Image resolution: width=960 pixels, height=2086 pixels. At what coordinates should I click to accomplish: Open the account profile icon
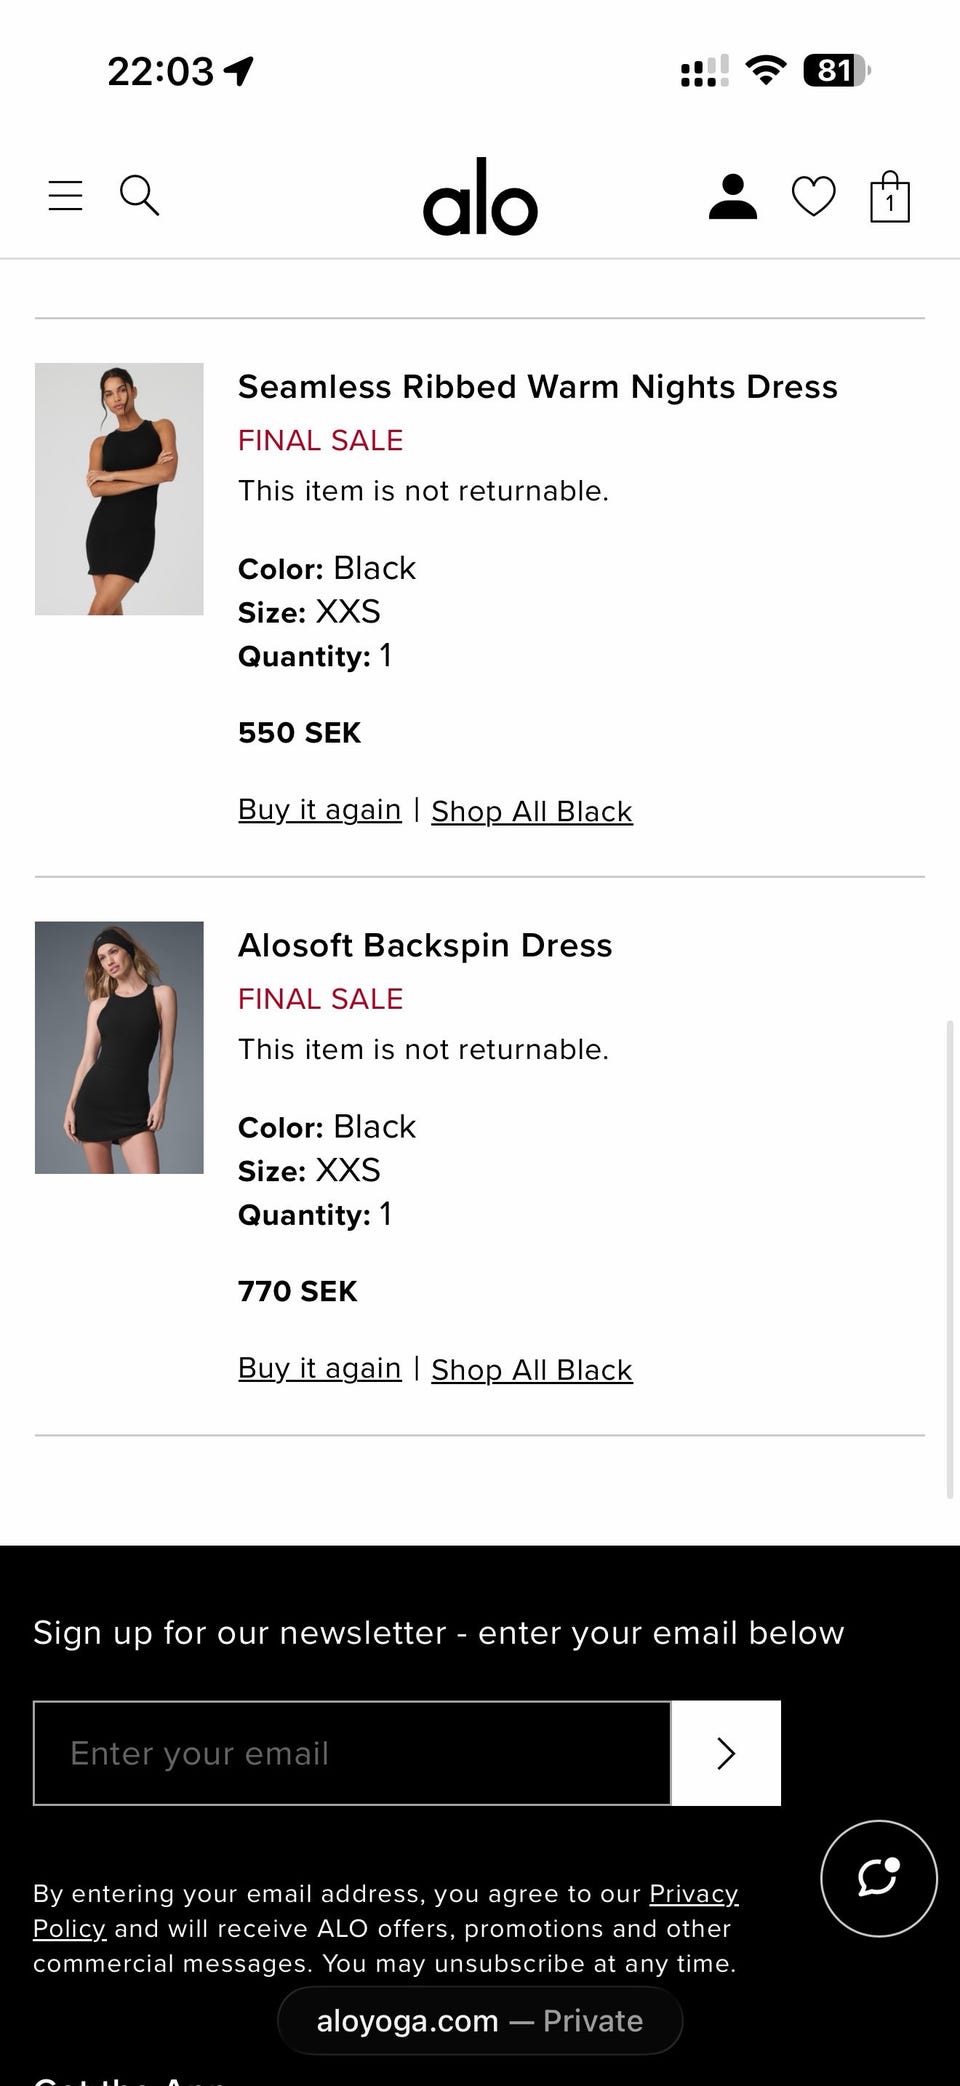pos(733,196)
